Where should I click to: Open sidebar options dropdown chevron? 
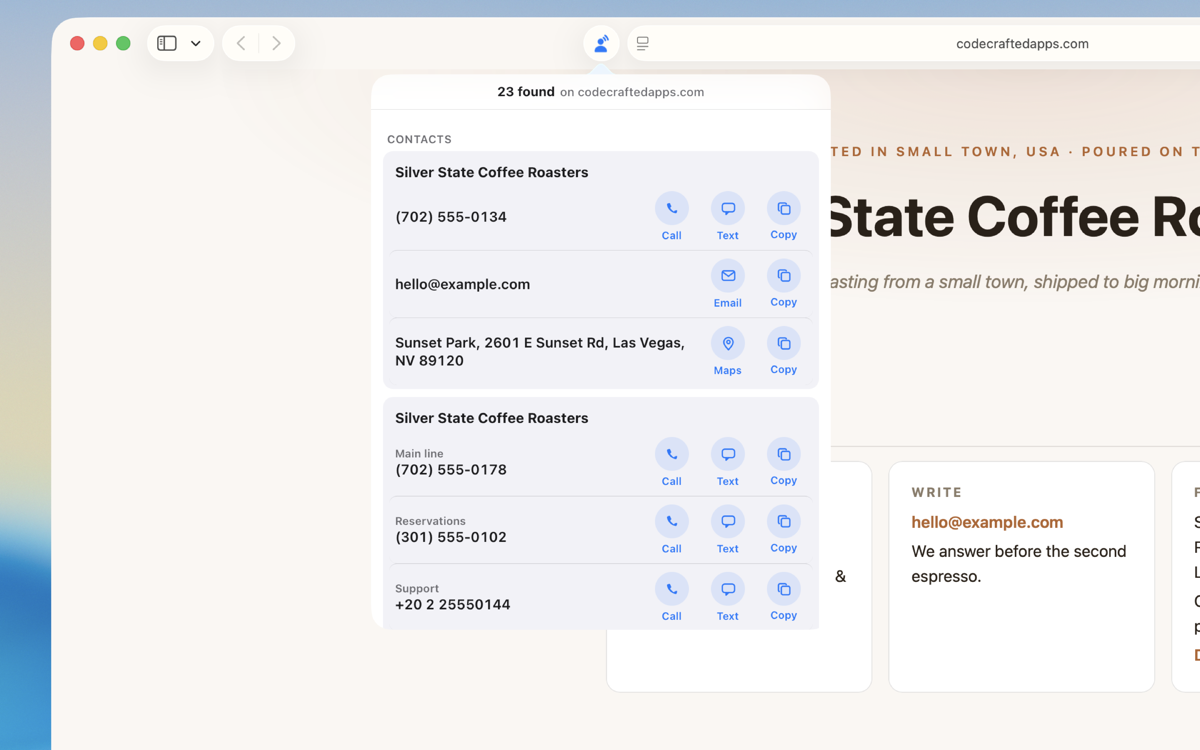point(196,44)
